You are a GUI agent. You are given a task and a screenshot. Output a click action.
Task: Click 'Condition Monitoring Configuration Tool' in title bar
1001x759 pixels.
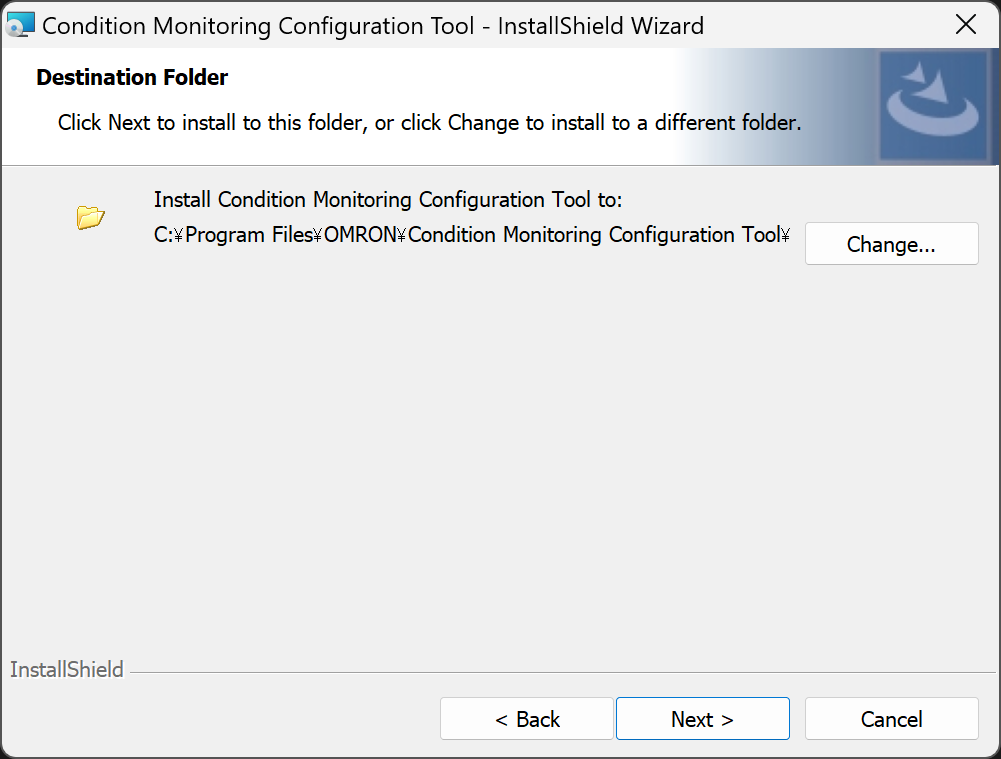258,25
